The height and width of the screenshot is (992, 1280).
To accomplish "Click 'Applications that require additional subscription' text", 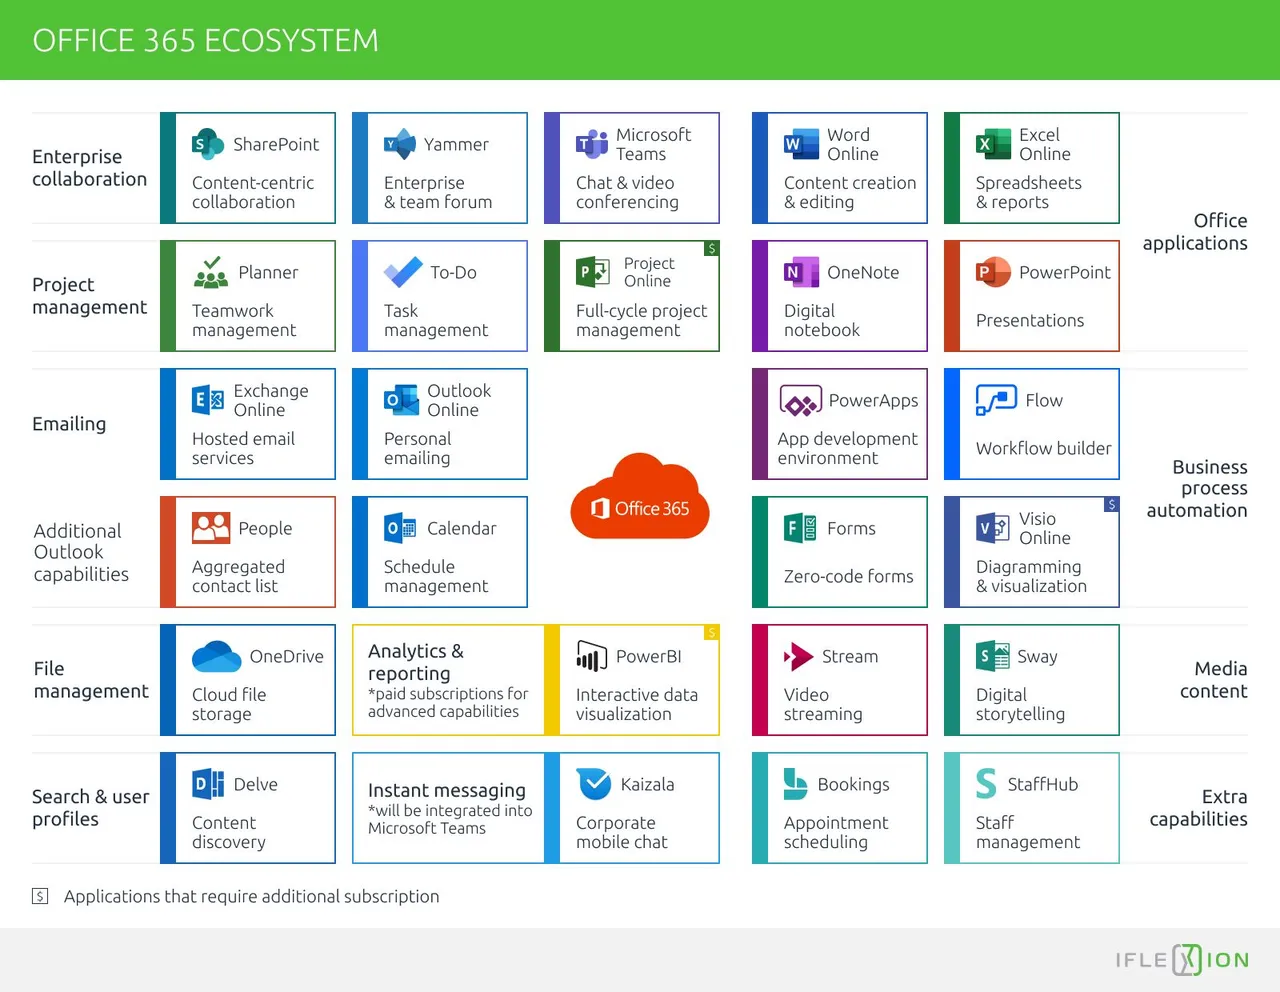I will pos(251,897).
